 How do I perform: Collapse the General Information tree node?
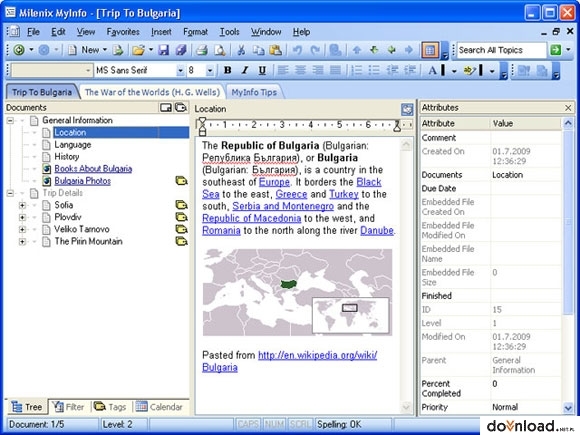click(x=10, y=120)
